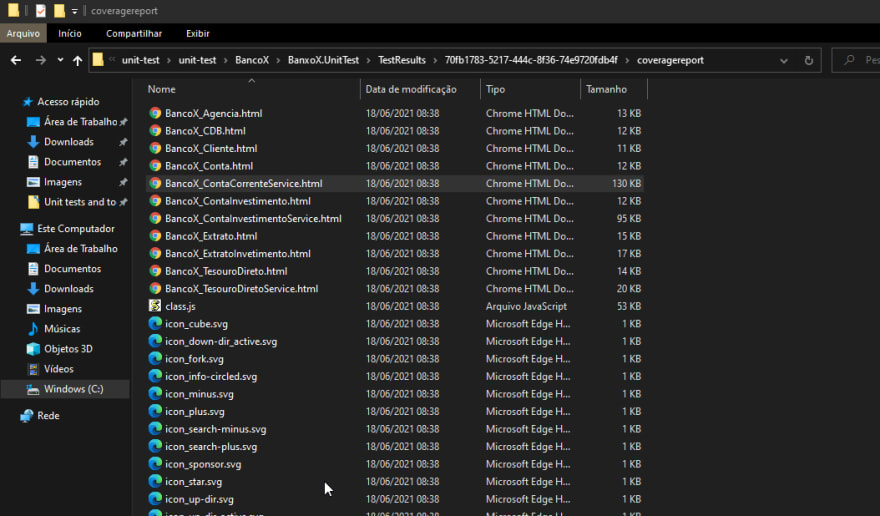
Task: Open recent locations dropdown arrow
Action: [x=60, y=60]
